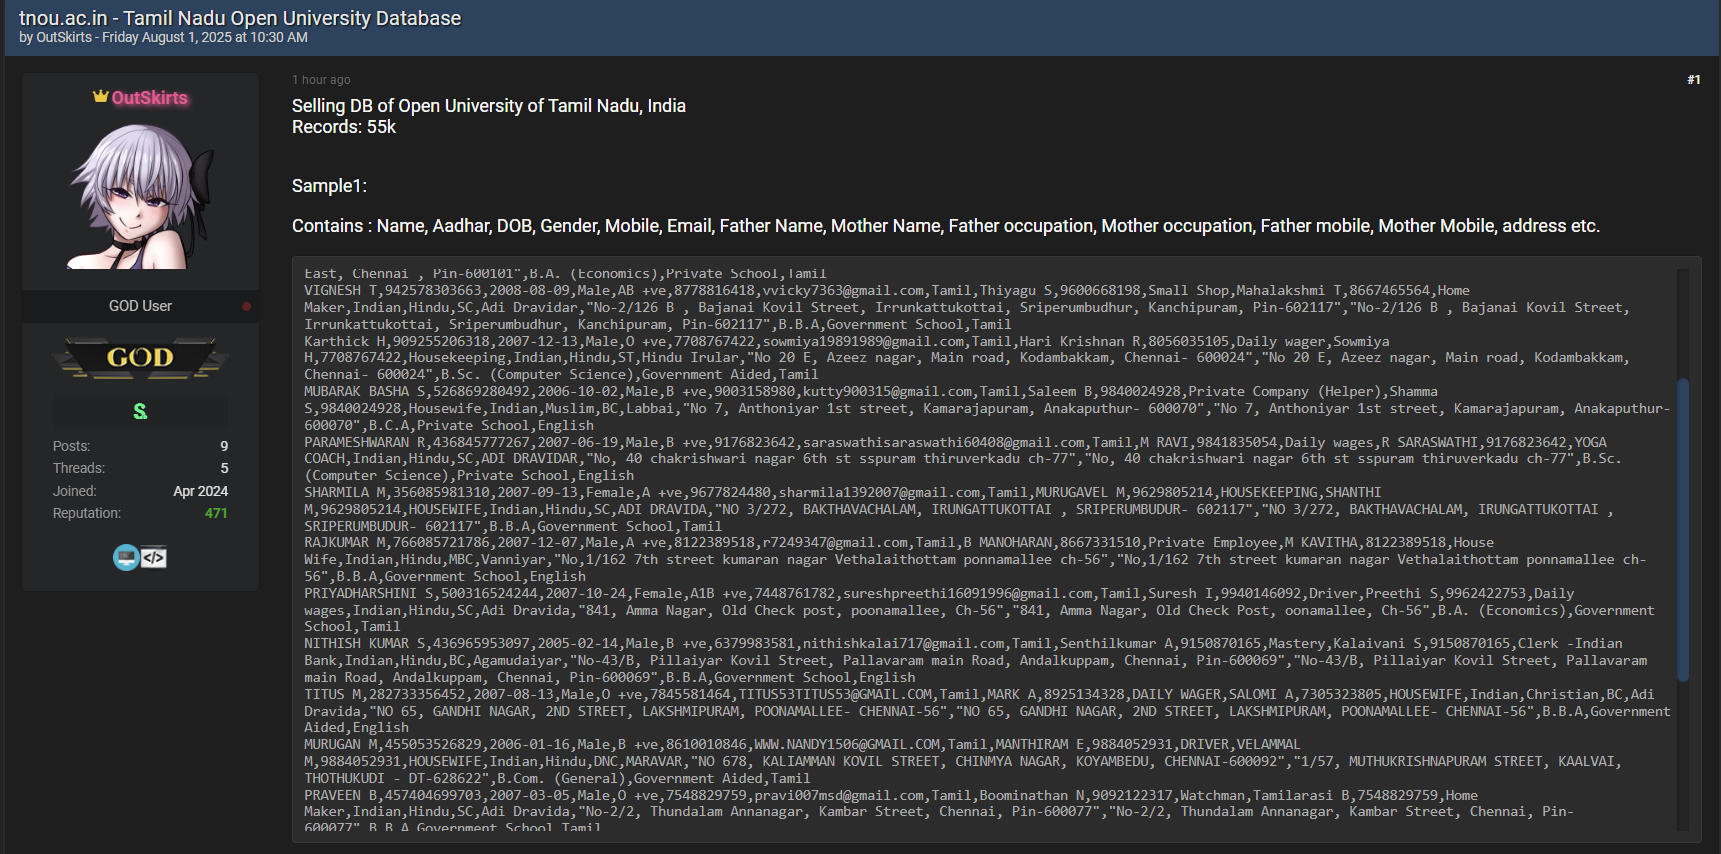This screenshot has height=854, width=1721.
Task: Click the crown icon beside the username
Action: [x=100, y=97]
